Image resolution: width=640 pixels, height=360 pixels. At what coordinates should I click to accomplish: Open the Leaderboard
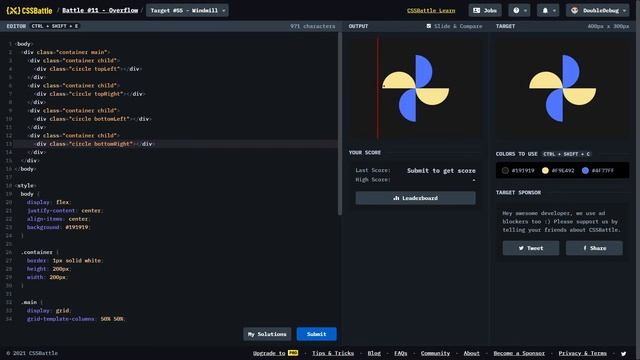tap(416, 198)
